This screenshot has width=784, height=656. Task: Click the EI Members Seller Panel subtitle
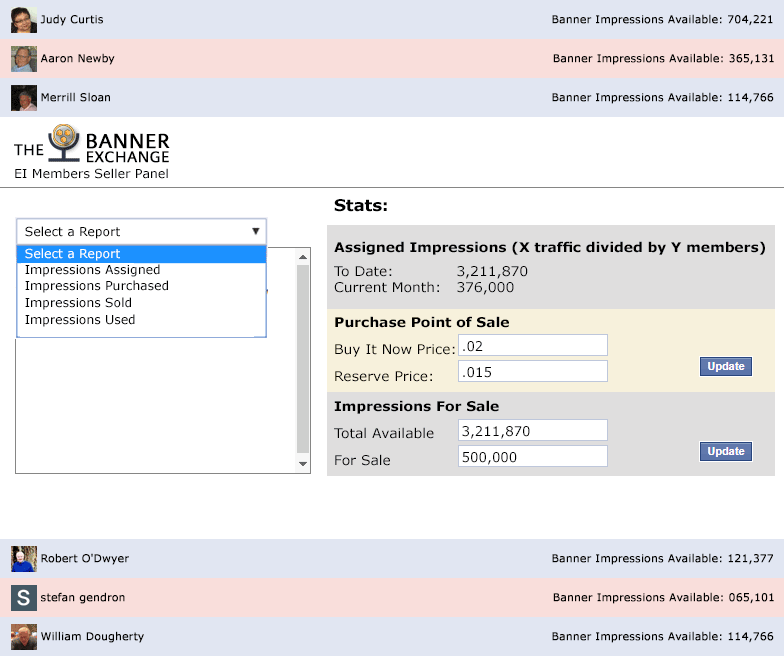coord(92,174)
